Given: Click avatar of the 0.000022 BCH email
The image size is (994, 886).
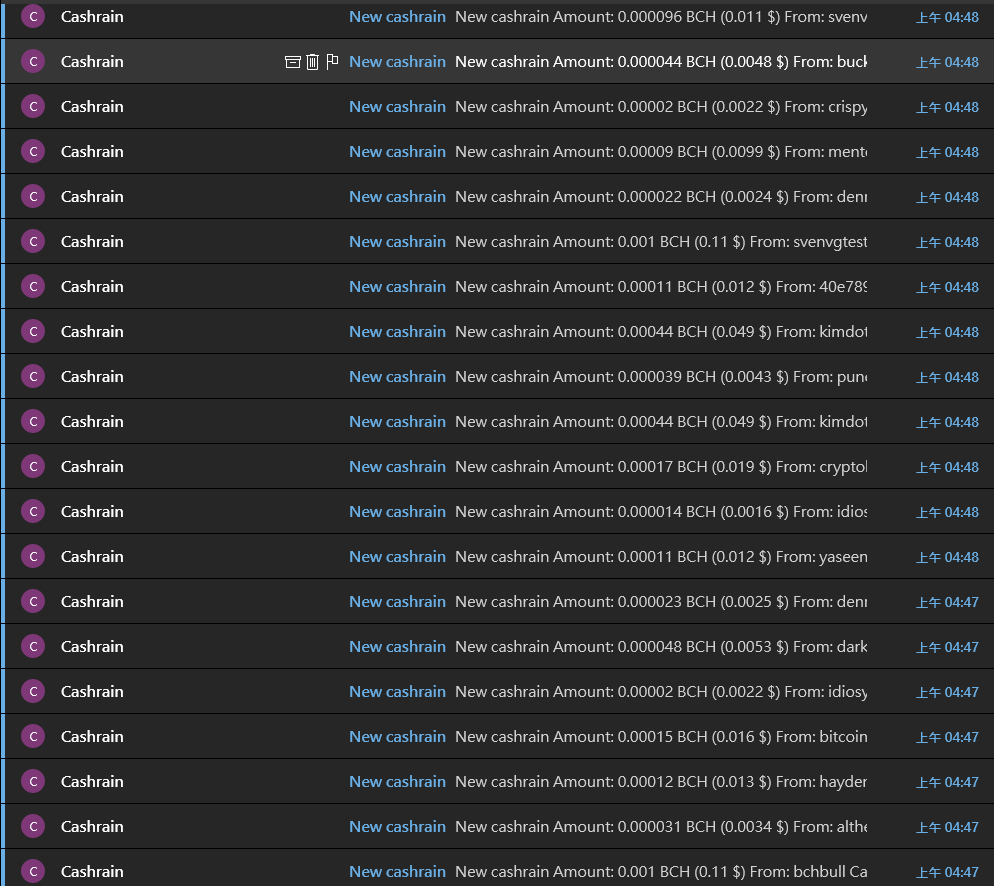Looking at the screenshot, I should click(33, 196).
